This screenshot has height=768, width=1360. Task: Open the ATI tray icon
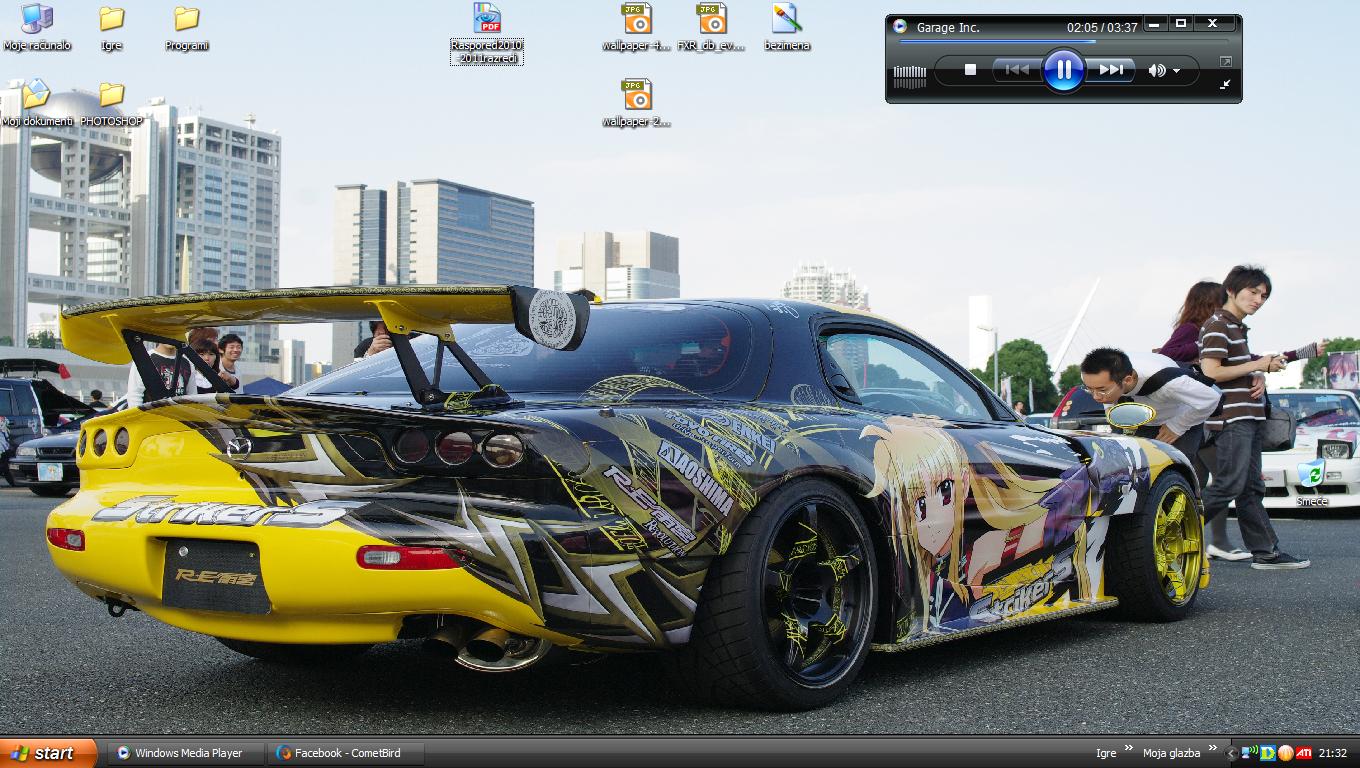click(1304, 753)
